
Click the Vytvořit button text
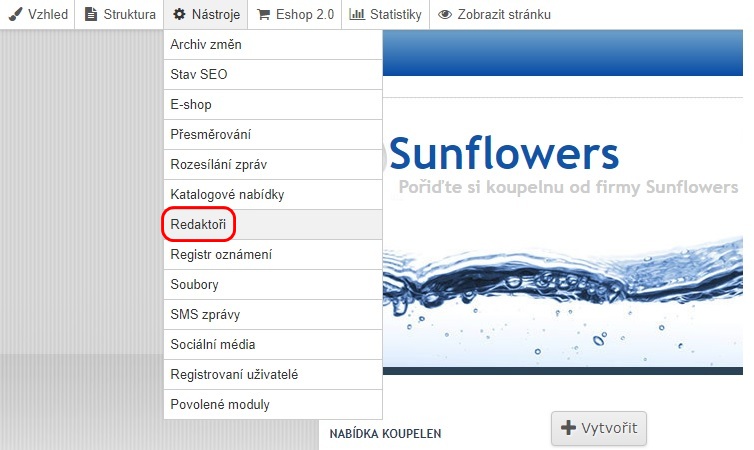609,428
